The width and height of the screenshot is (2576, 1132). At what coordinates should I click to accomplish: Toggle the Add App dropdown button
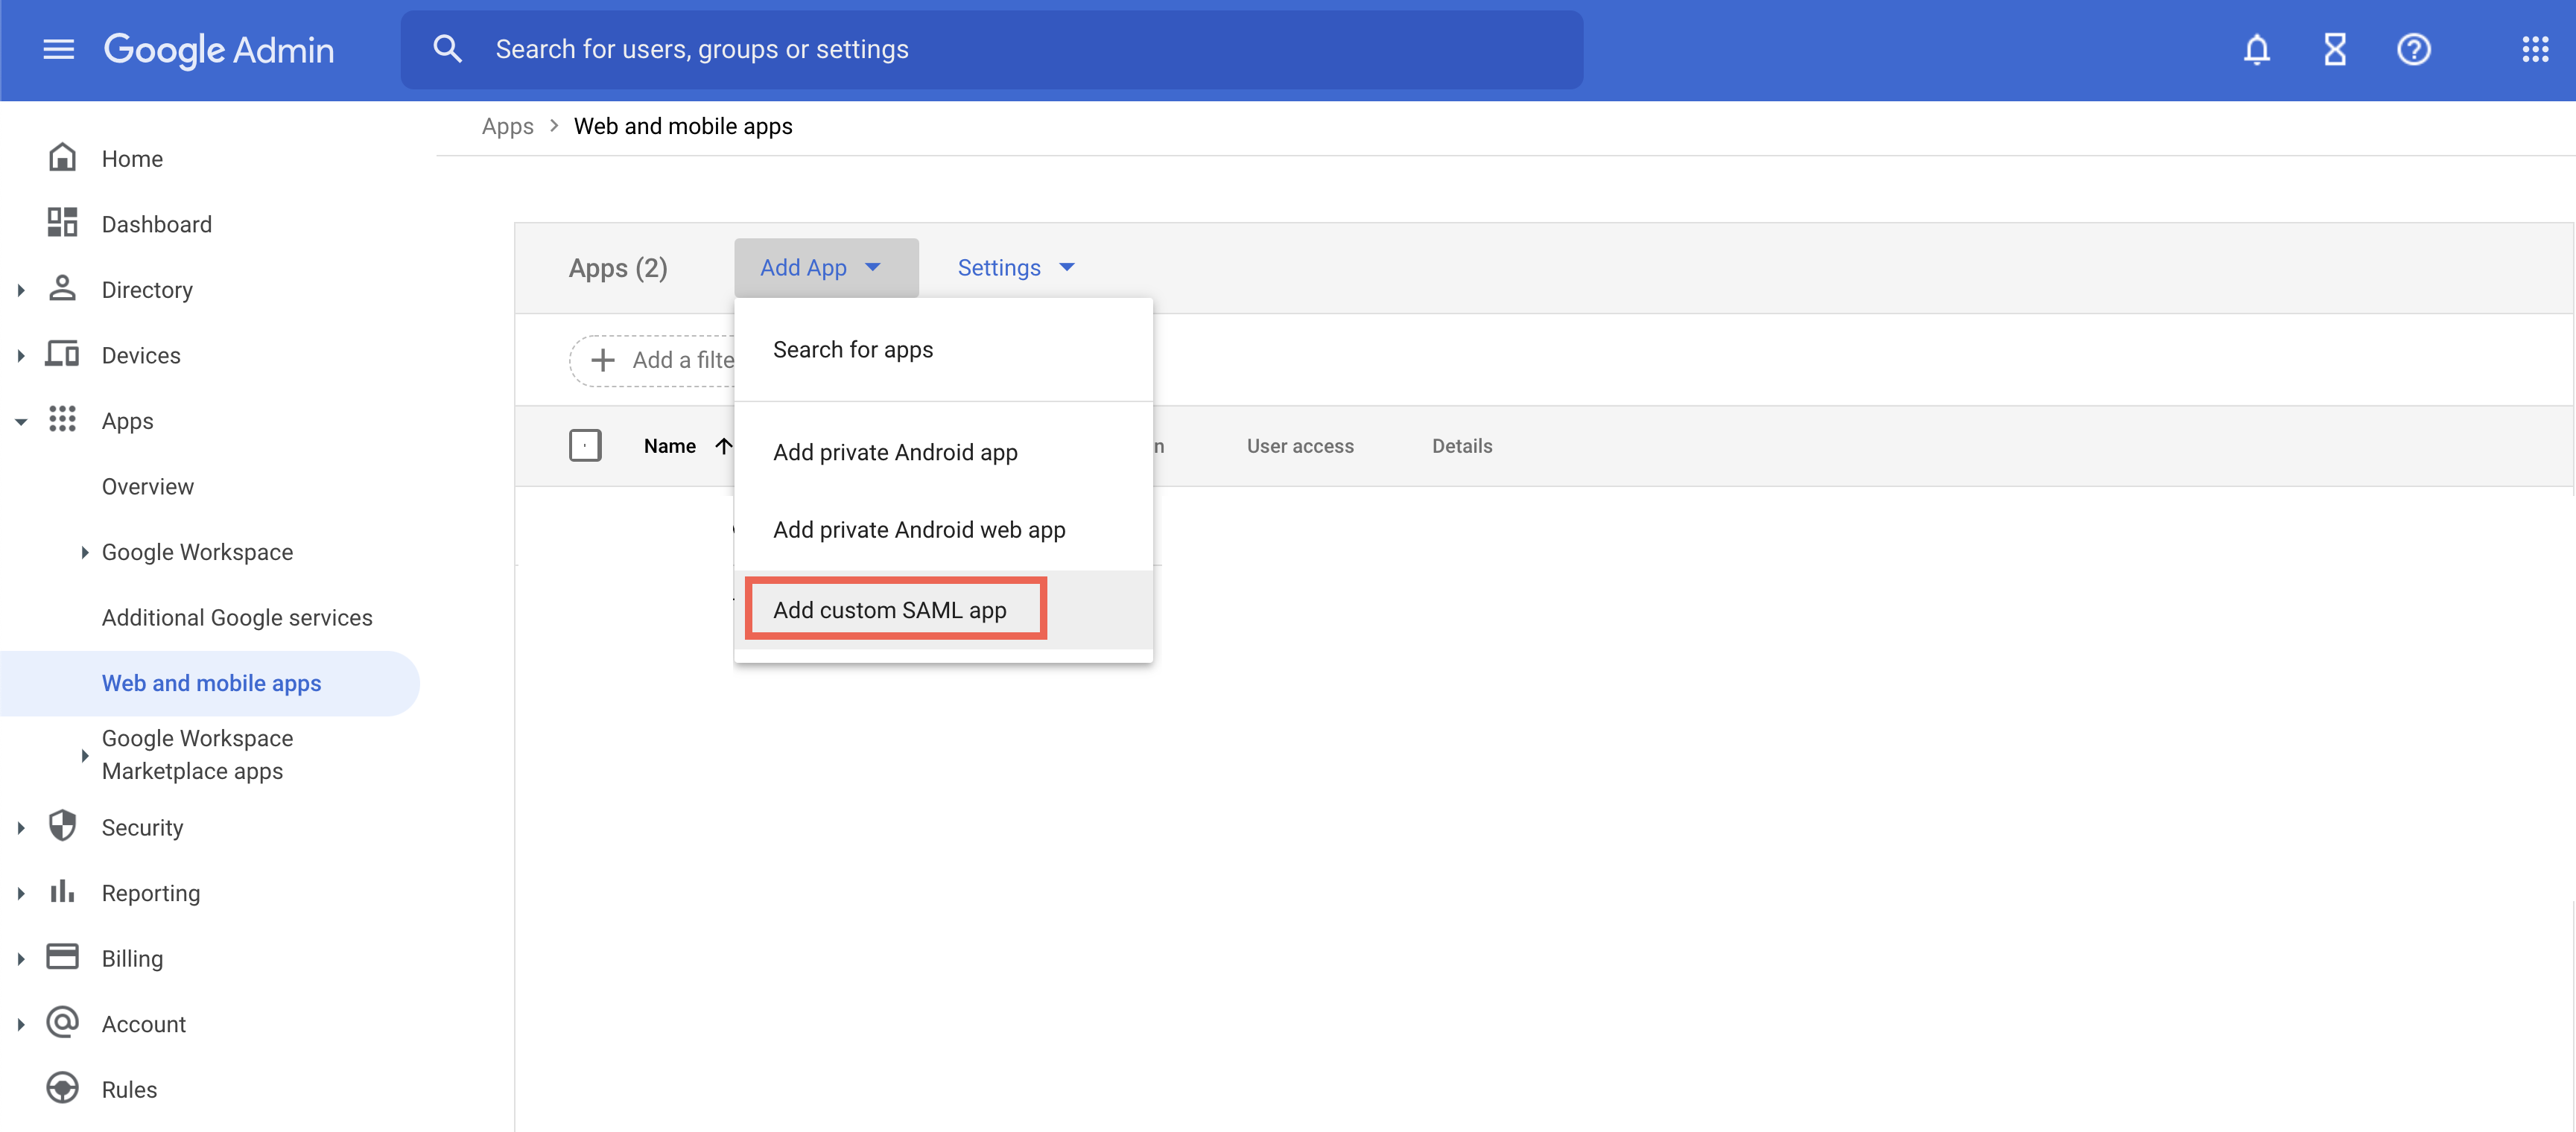(826, 267)
